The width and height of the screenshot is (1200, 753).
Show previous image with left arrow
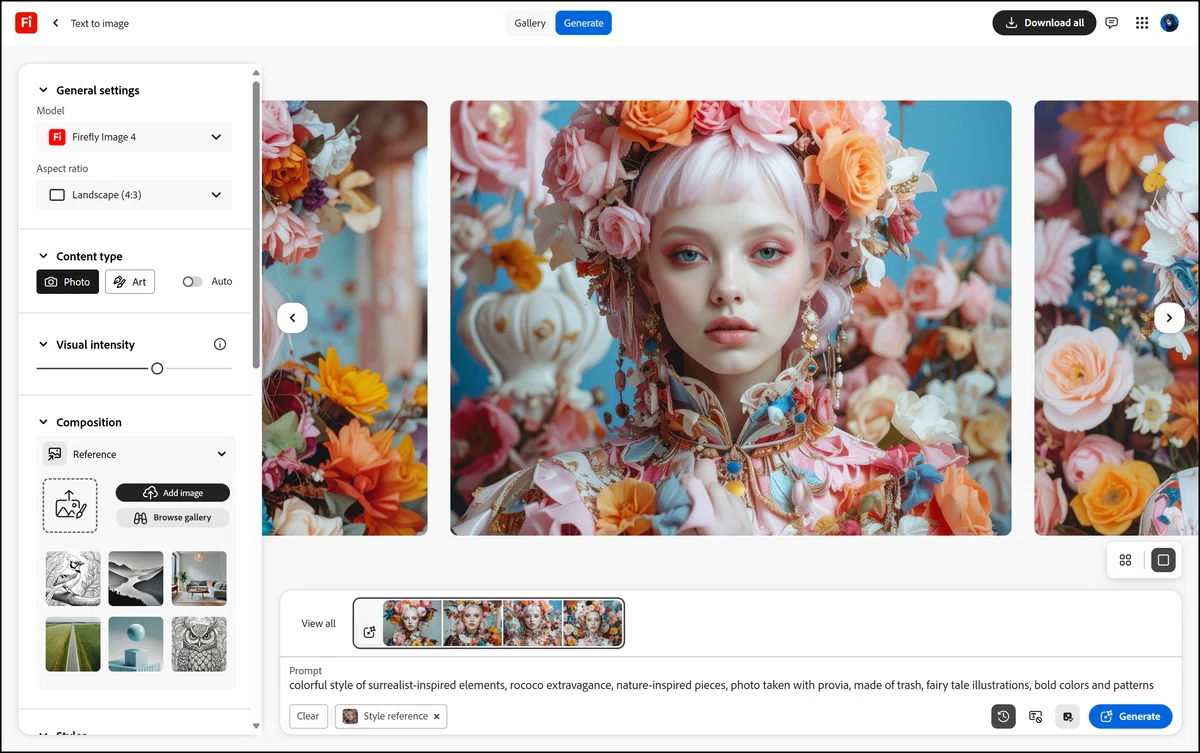[292, 318]
